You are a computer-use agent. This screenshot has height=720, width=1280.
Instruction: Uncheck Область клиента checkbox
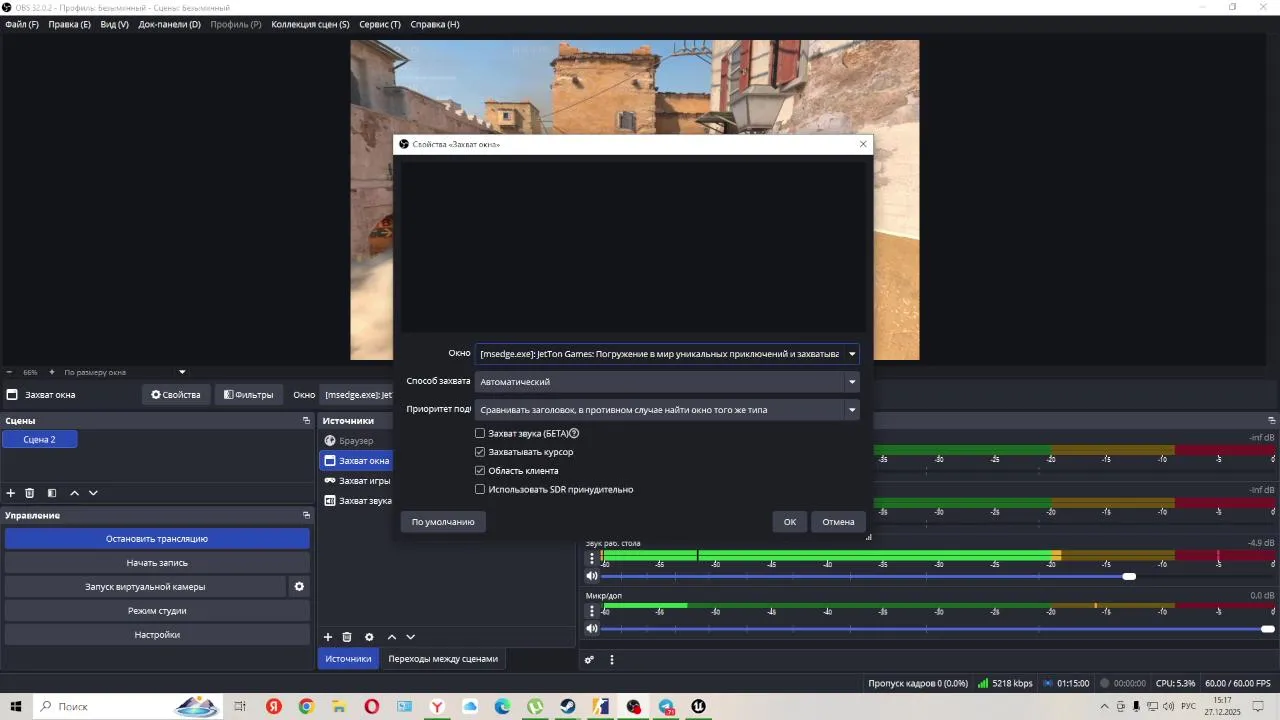point(480,471)
